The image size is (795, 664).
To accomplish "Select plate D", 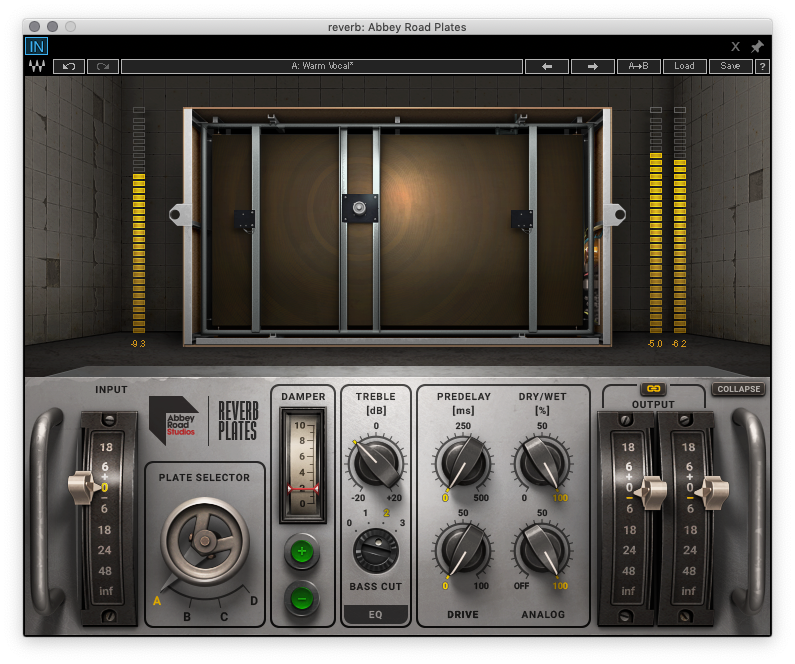I will point(254,601).
